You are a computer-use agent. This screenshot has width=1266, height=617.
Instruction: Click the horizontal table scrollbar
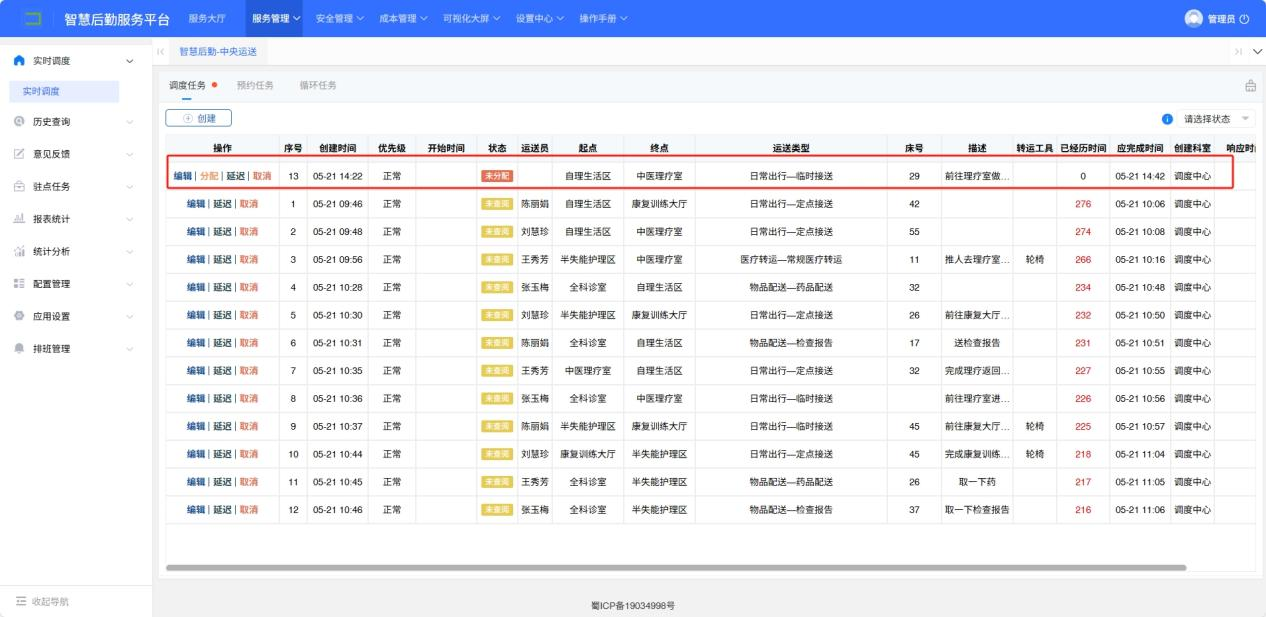point(676,567)
